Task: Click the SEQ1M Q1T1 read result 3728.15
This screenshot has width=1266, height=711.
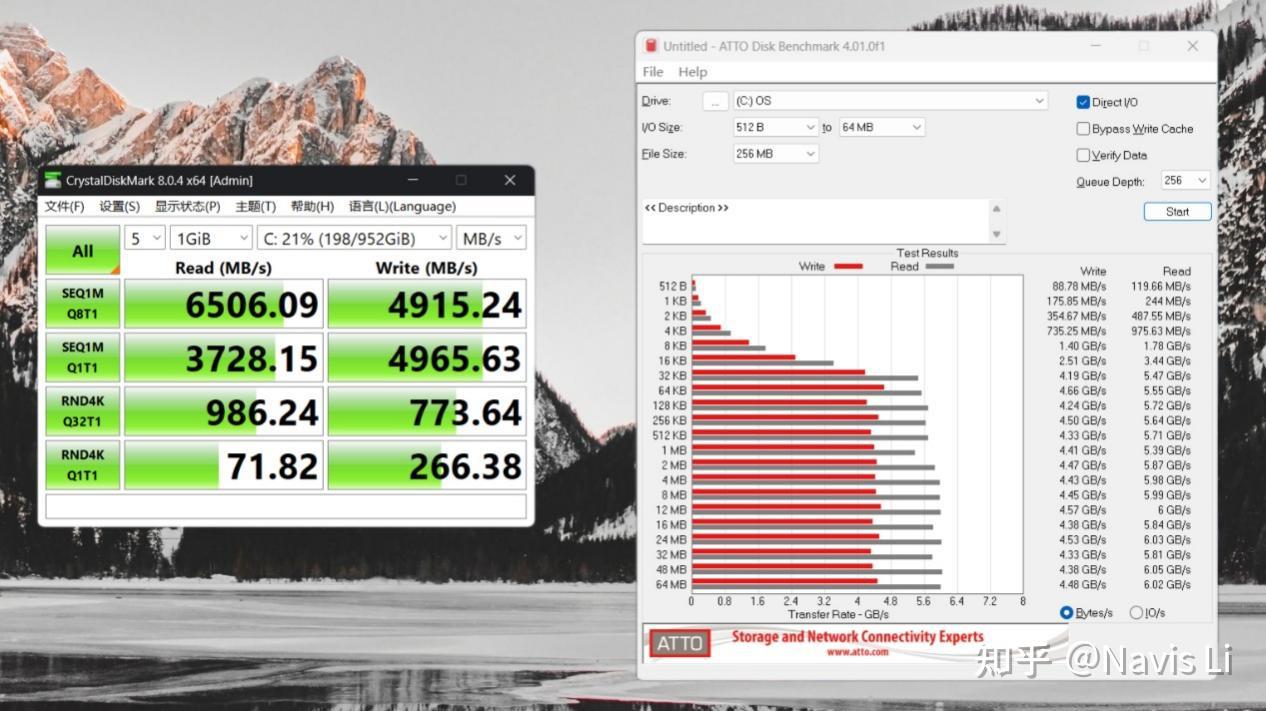Action: (223, 358)
